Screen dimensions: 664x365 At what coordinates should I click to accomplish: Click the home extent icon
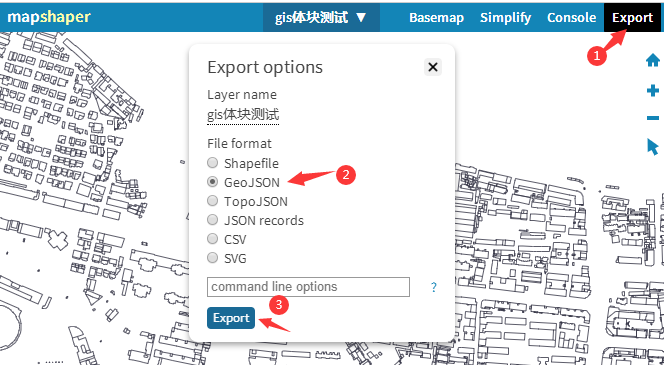point(653,61)
